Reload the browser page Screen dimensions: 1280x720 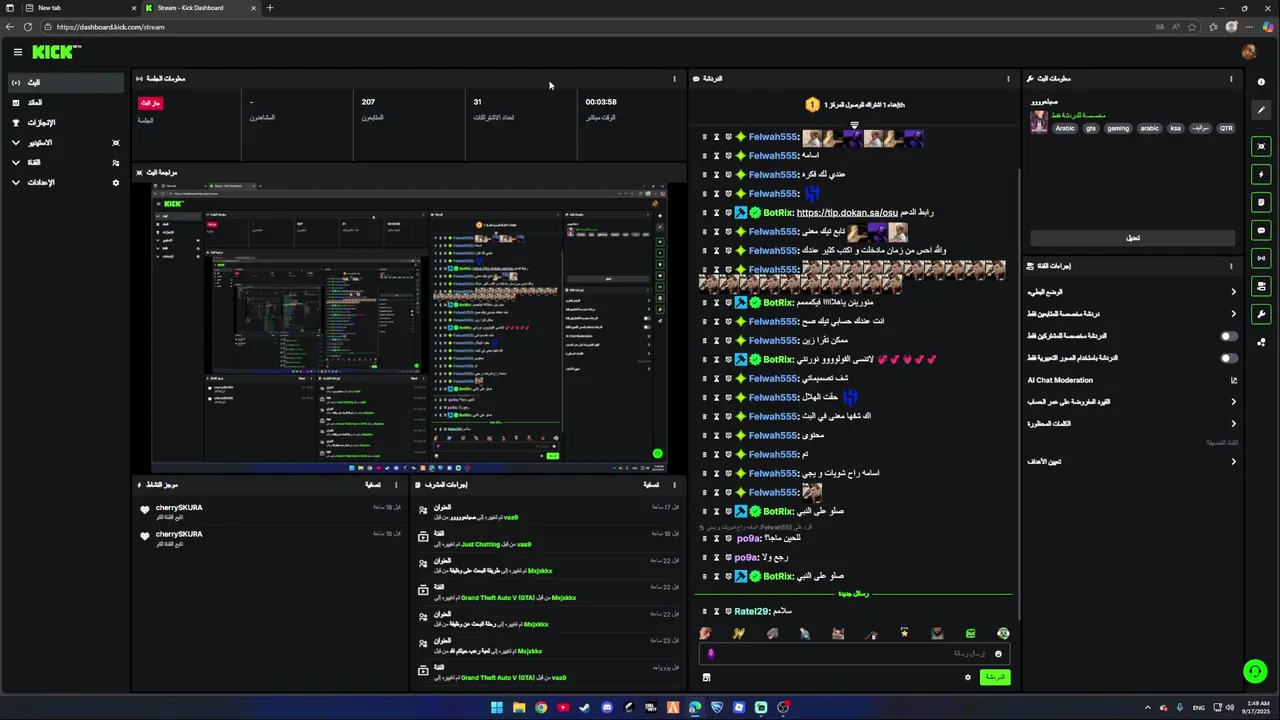(27, 27)
